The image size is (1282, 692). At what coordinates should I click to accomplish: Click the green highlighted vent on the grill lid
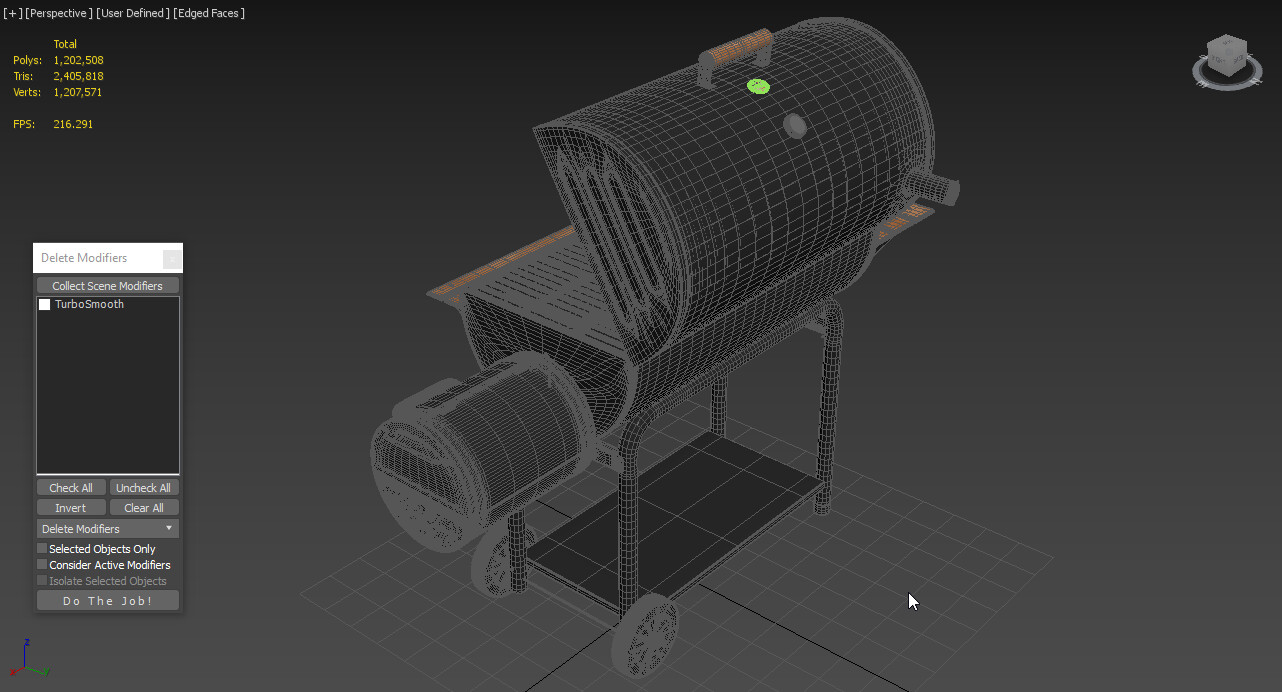point(758,87)
